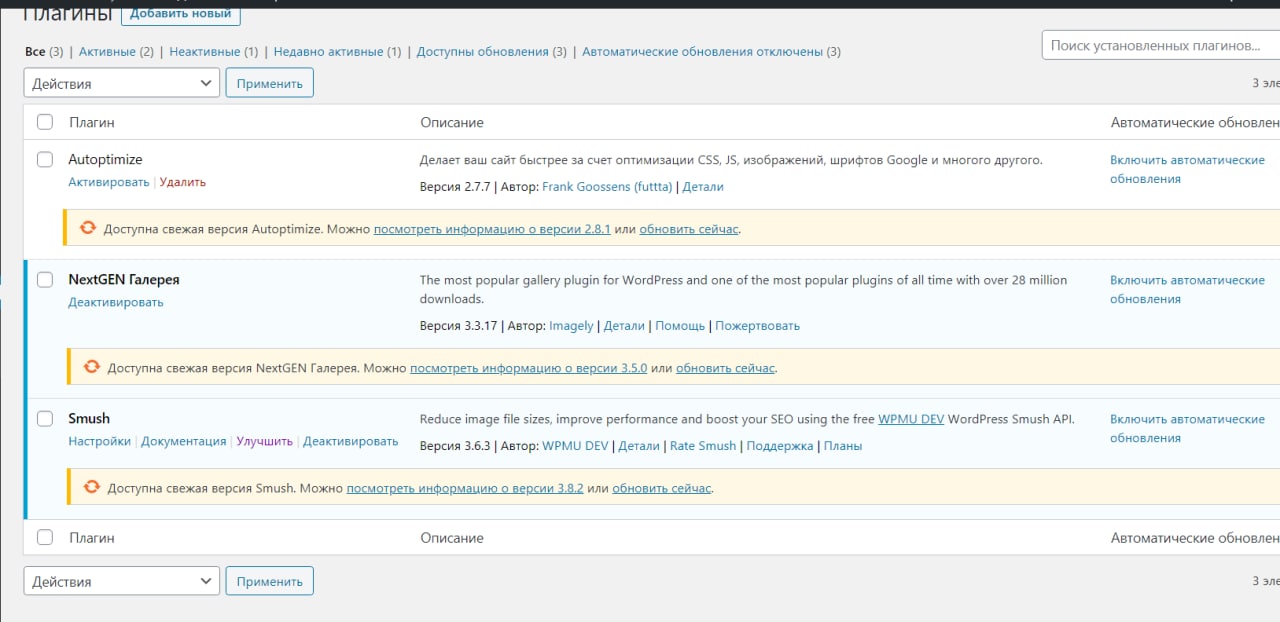Enable automatic updates for Autoptimize
The height and width of the screenshot is (622, 1280).
pos(1187,169)
